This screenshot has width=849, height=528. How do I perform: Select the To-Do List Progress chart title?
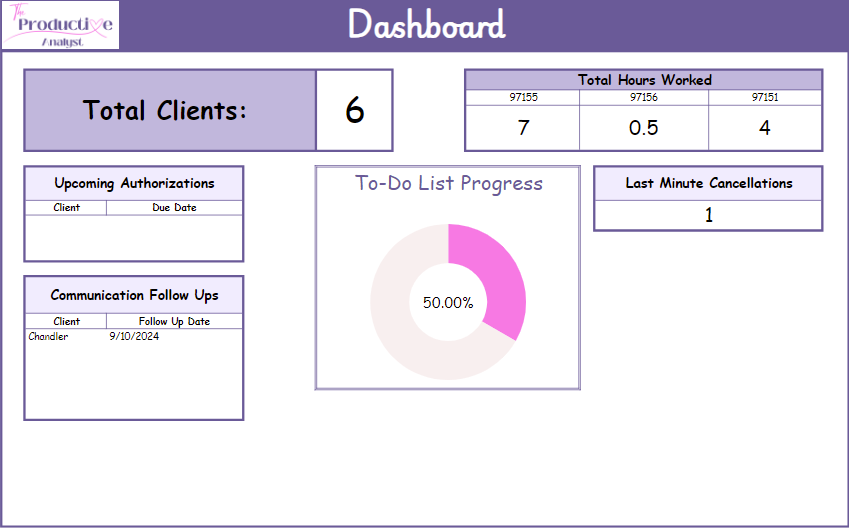tap(448, 184)
